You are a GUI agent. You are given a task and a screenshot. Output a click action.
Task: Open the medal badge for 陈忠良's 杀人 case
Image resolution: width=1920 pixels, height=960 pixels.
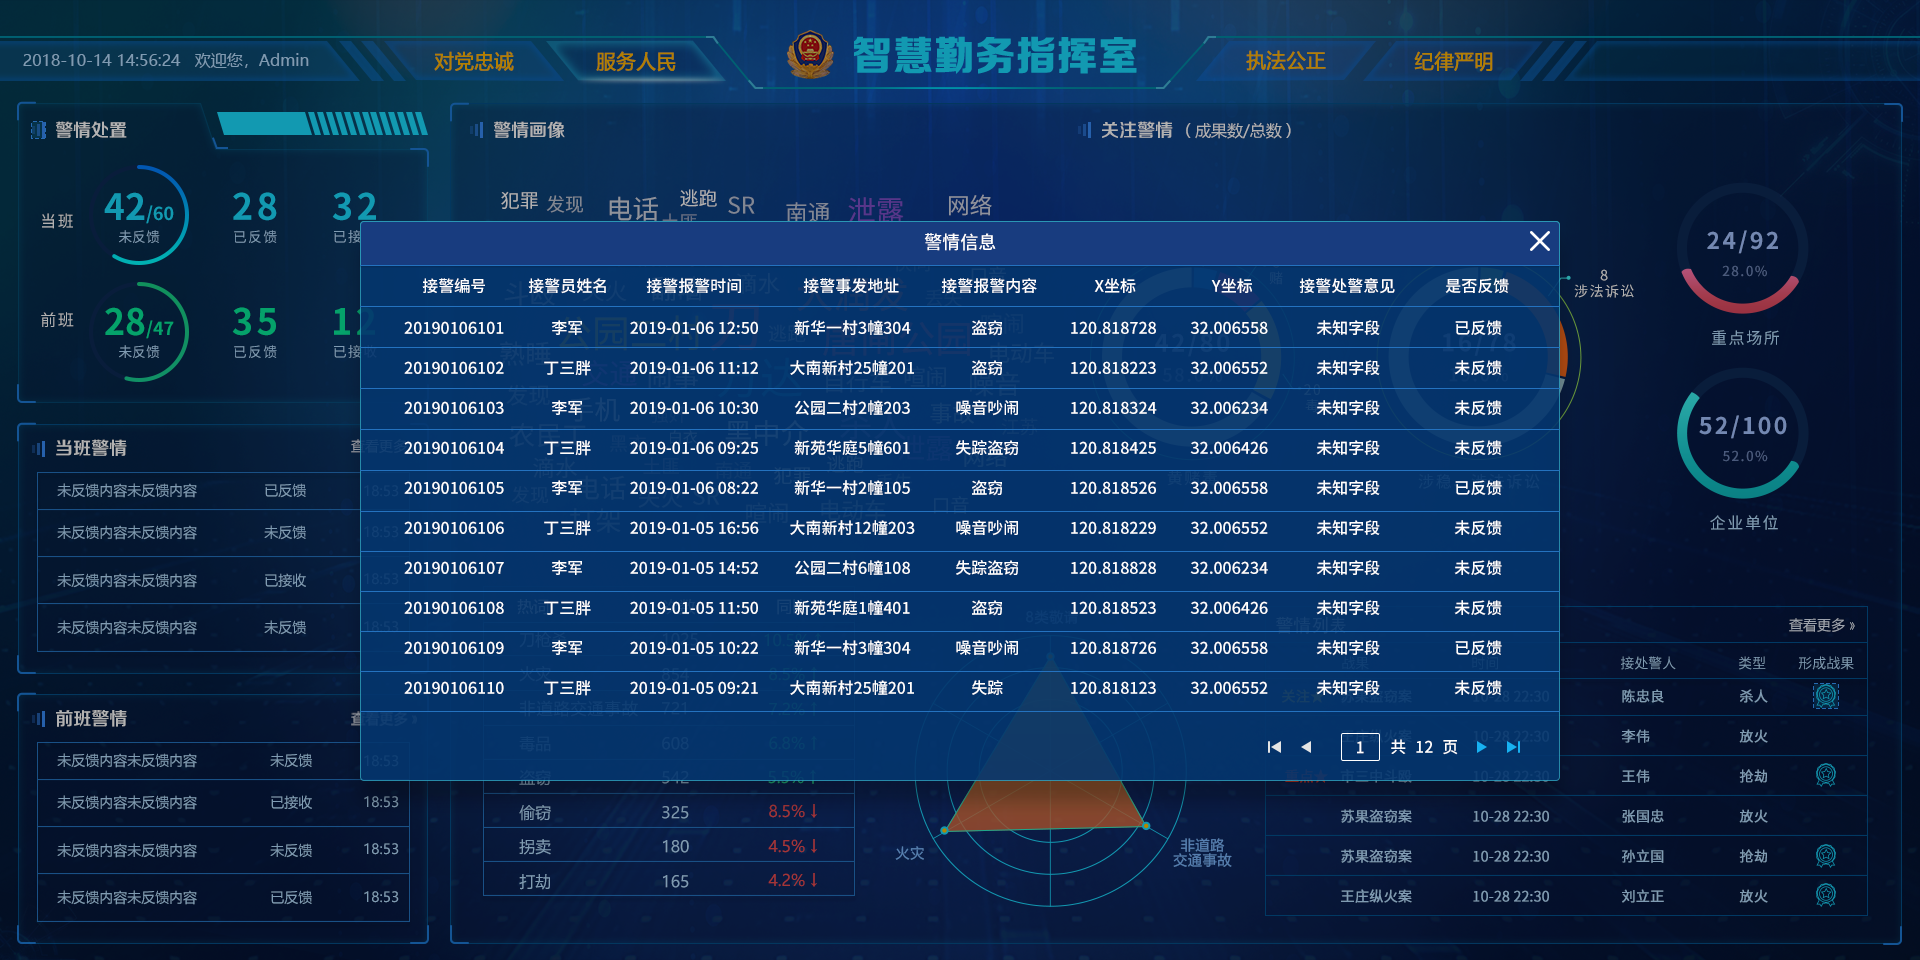coord(1825,697)
